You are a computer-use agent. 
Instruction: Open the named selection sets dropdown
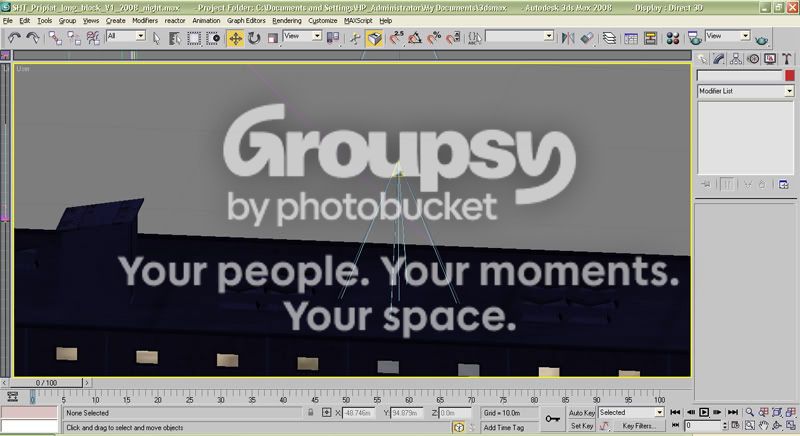[519, 36]
